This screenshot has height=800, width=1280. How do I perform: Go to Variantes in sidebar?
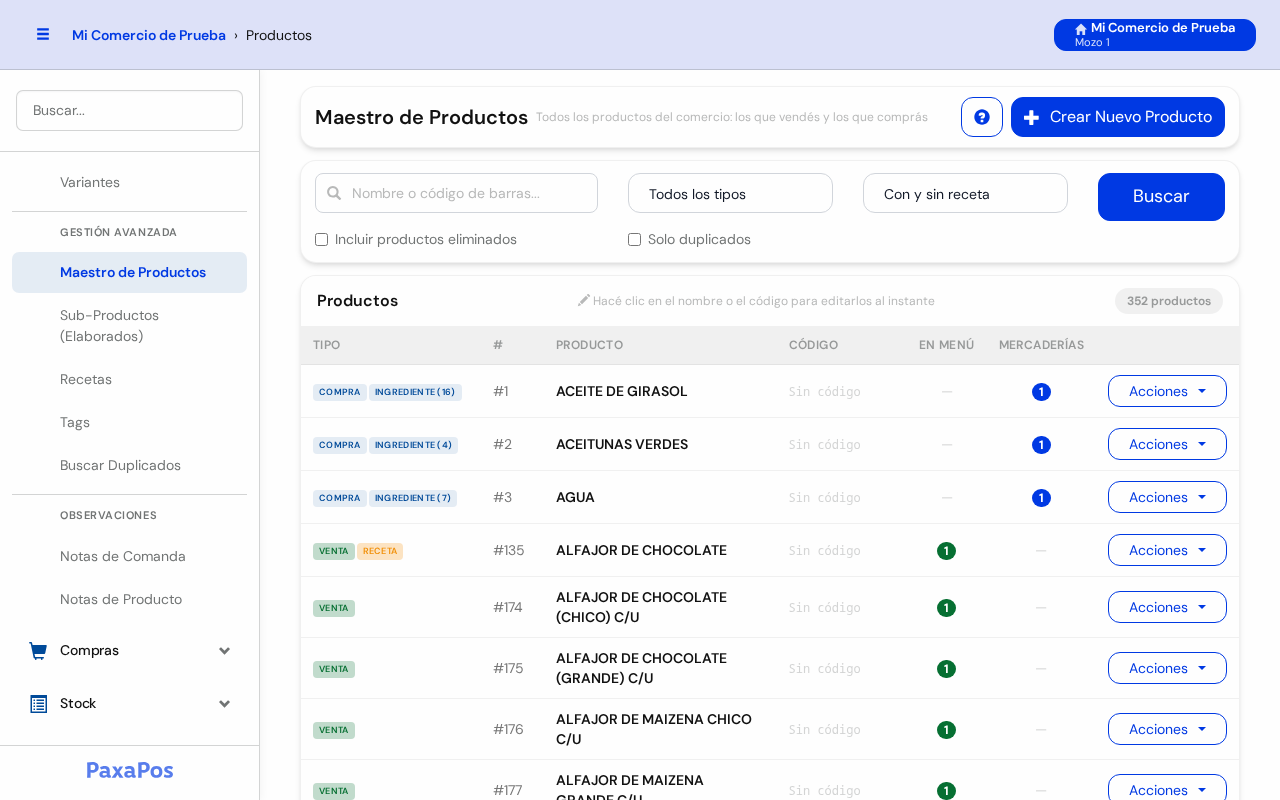click(x=130, y=182)
